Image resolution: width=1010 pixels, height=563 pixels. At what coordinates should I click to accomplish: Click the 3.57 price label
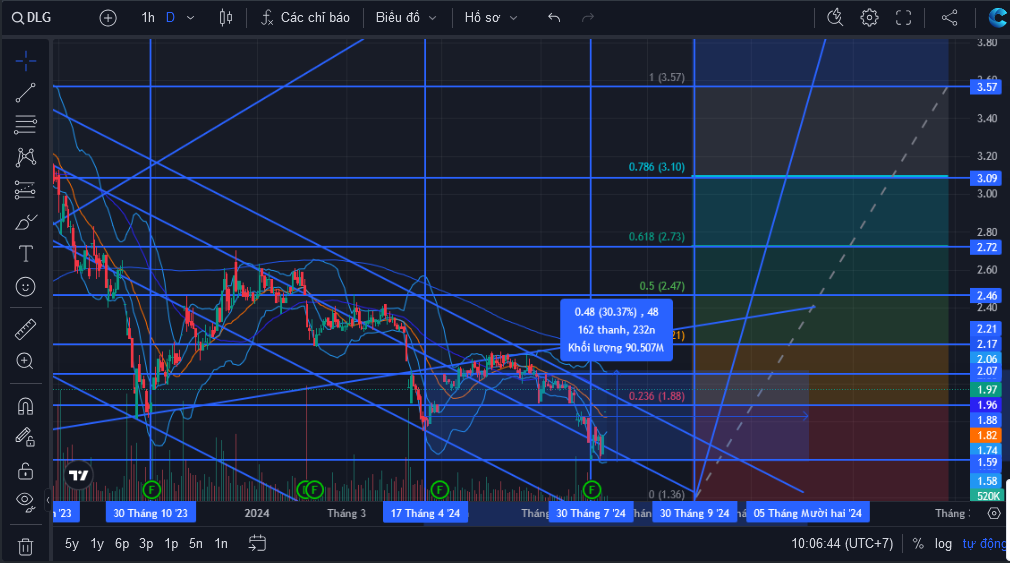click(986, 87)
